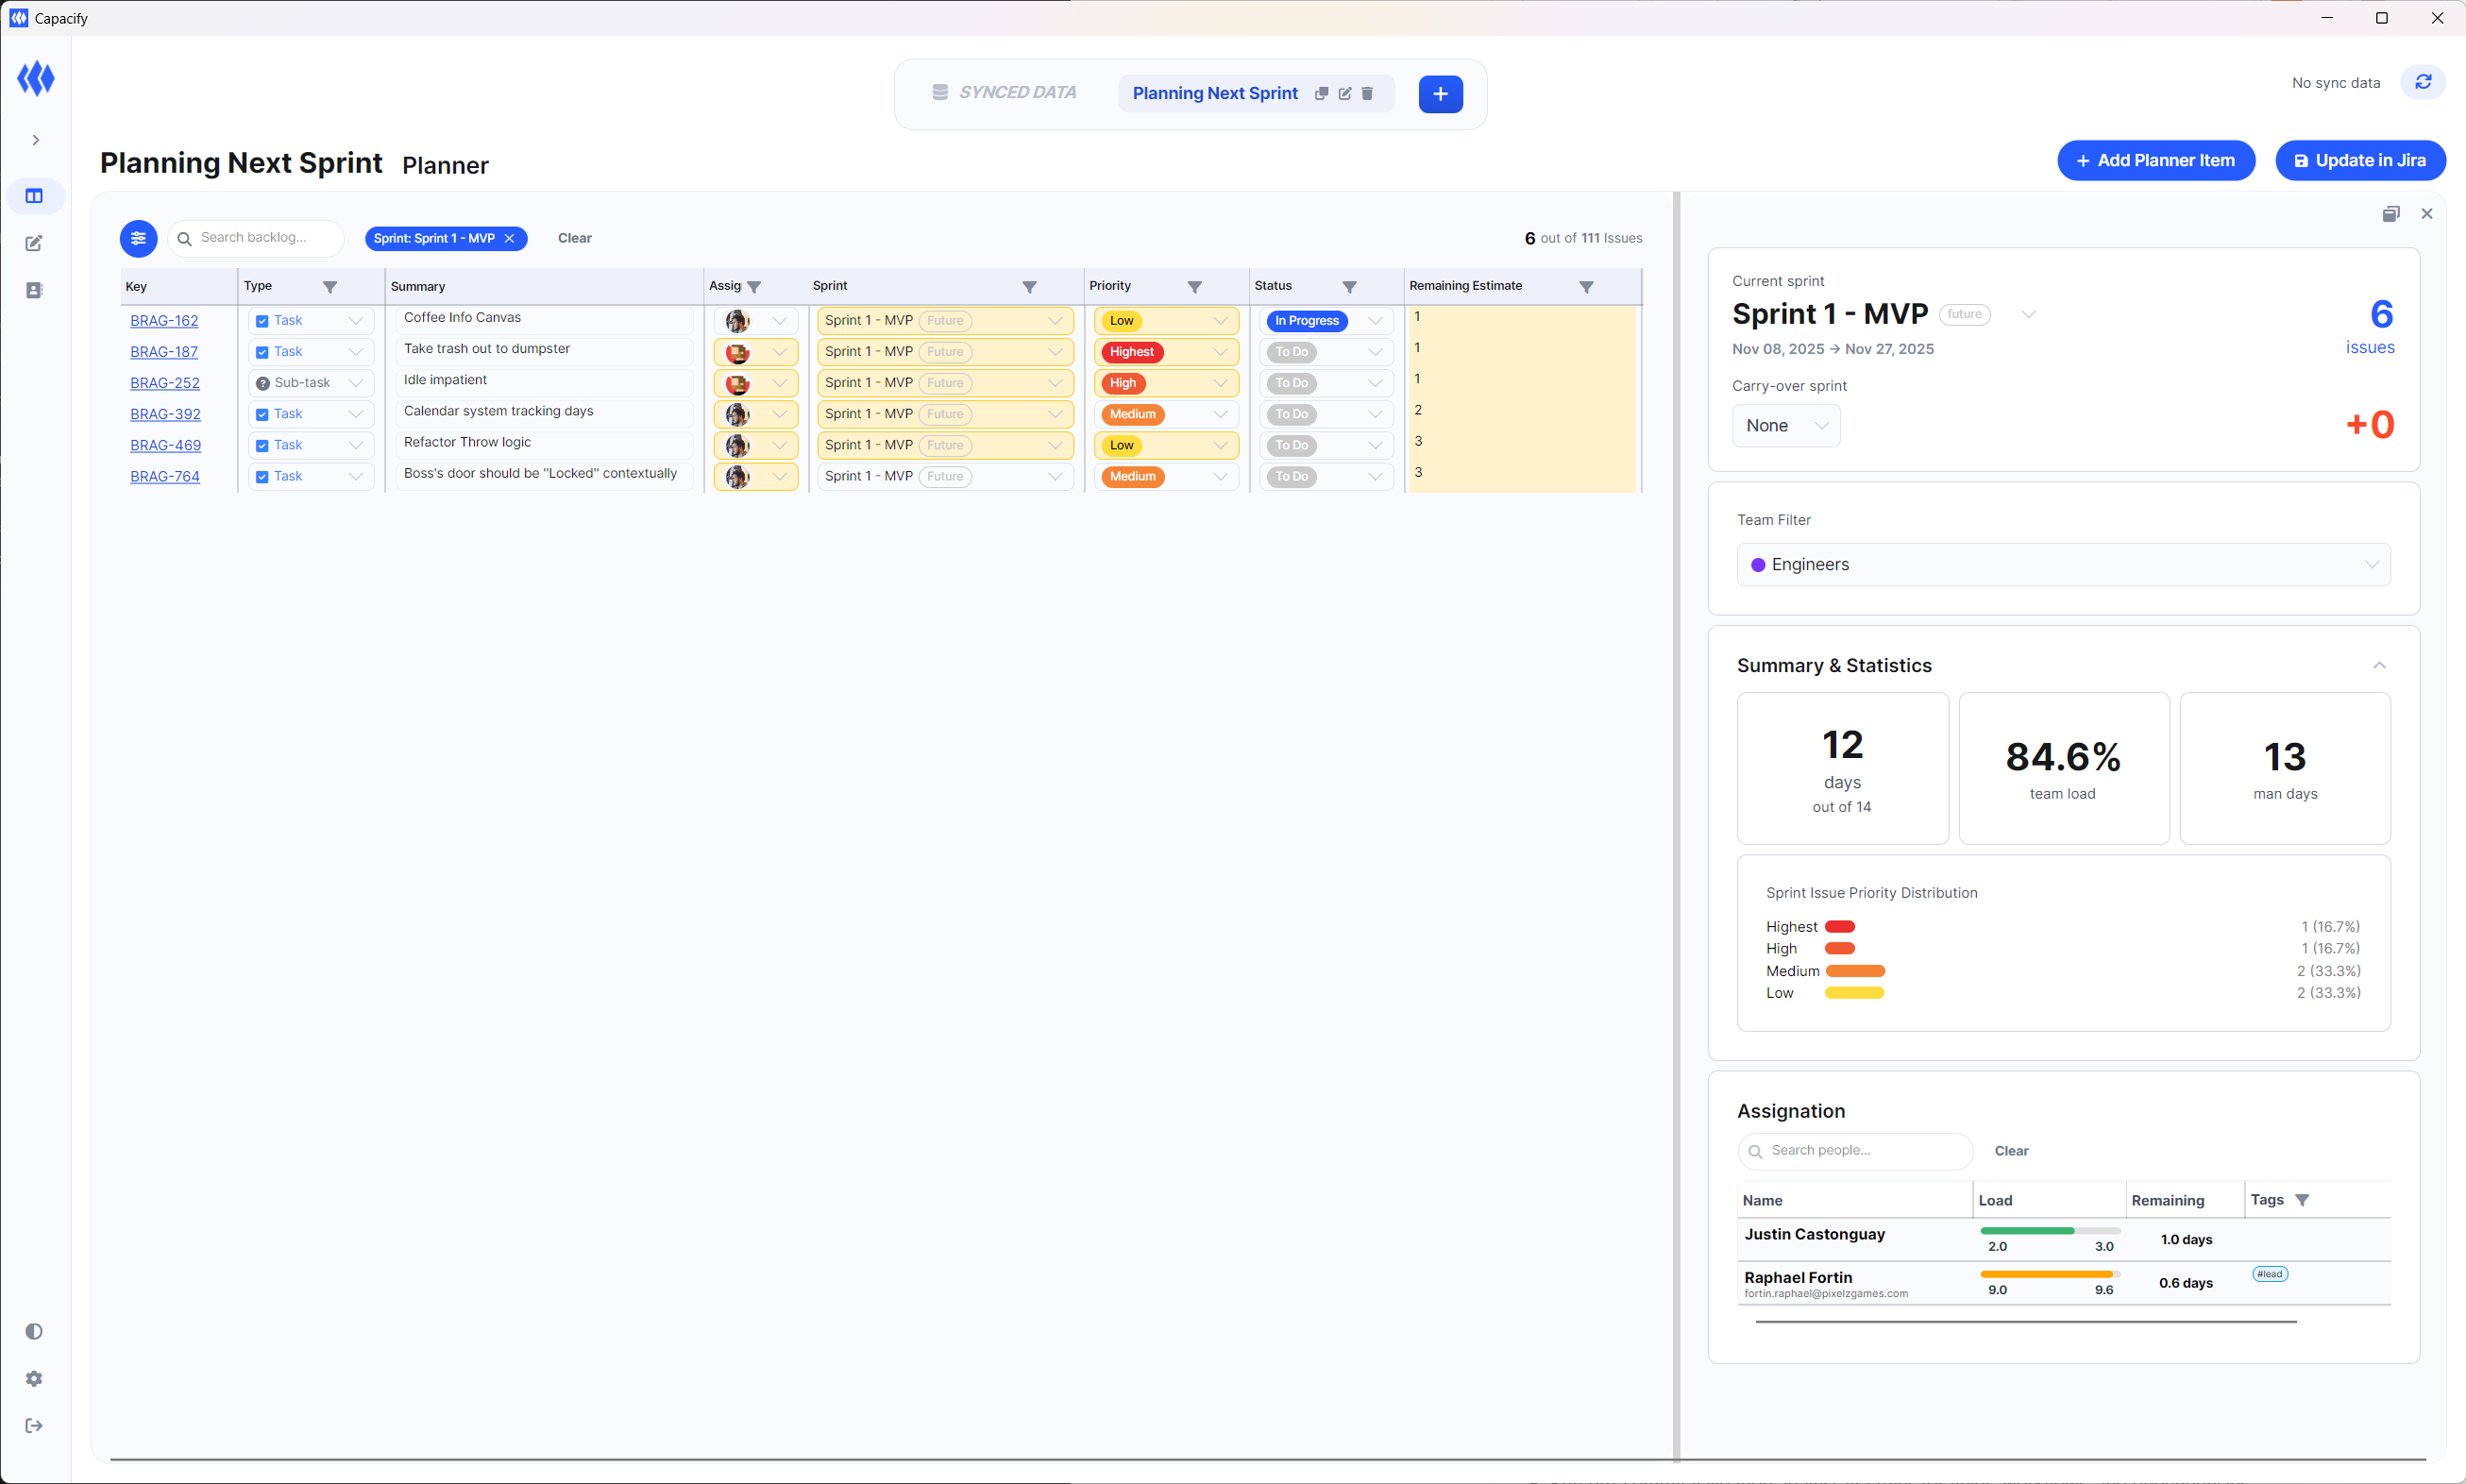2466x1484 pixels.
Task: Open the contacts panel in the sidebar
Action: pos(35,290)
